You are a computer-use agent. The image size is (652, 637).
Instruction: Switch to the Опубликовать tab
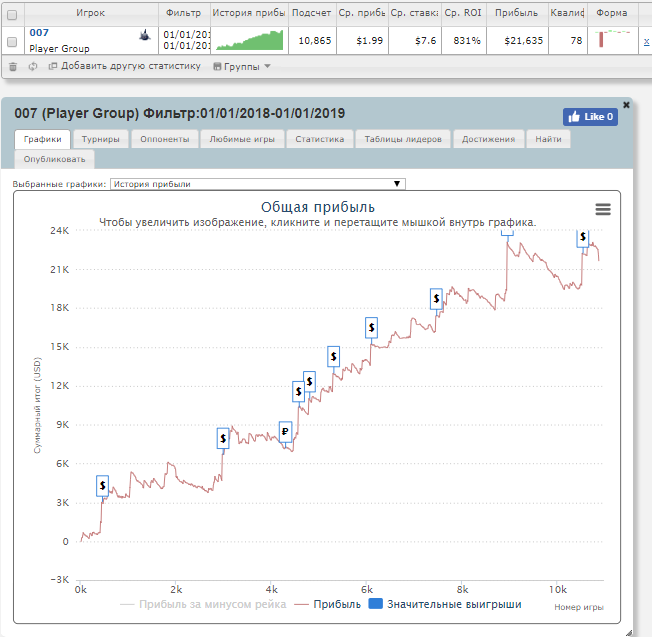[x=54, y=159]
